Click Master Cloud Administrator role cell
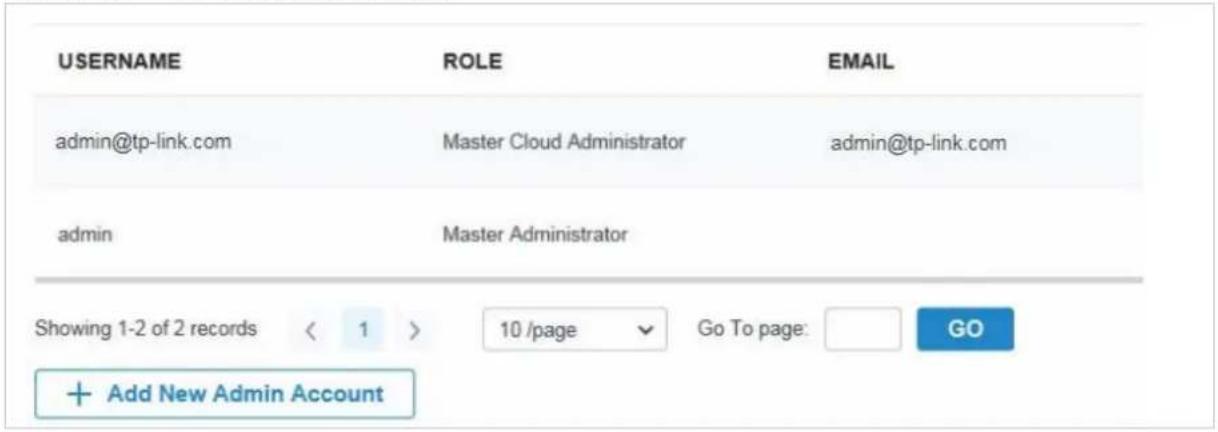 pos(564,142)
